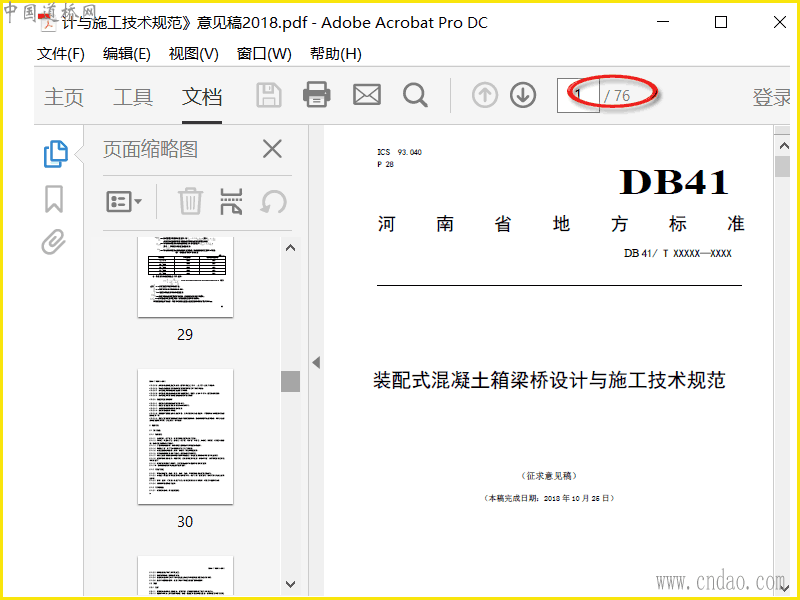The height and width of the screenshot is (600, 800).
Task: Click the page organize icon beside the trash
Action: pos(231,201)
